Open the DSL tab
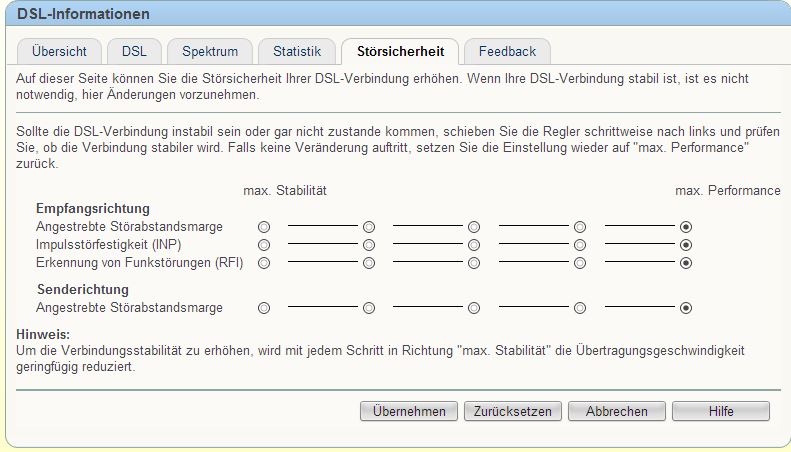 click(x=134, y=51)
